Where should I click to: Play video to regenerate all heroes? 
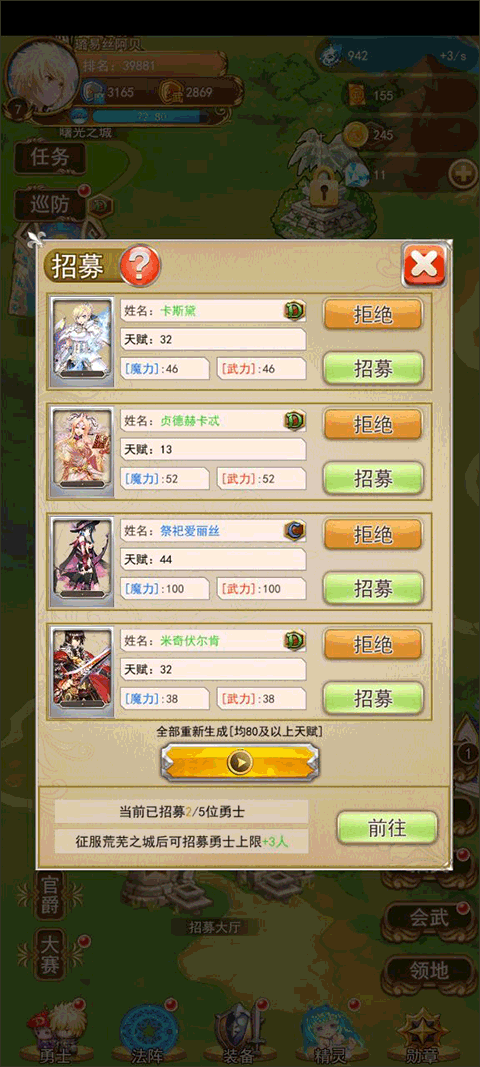pyautogui.click(x=240, y=762)
